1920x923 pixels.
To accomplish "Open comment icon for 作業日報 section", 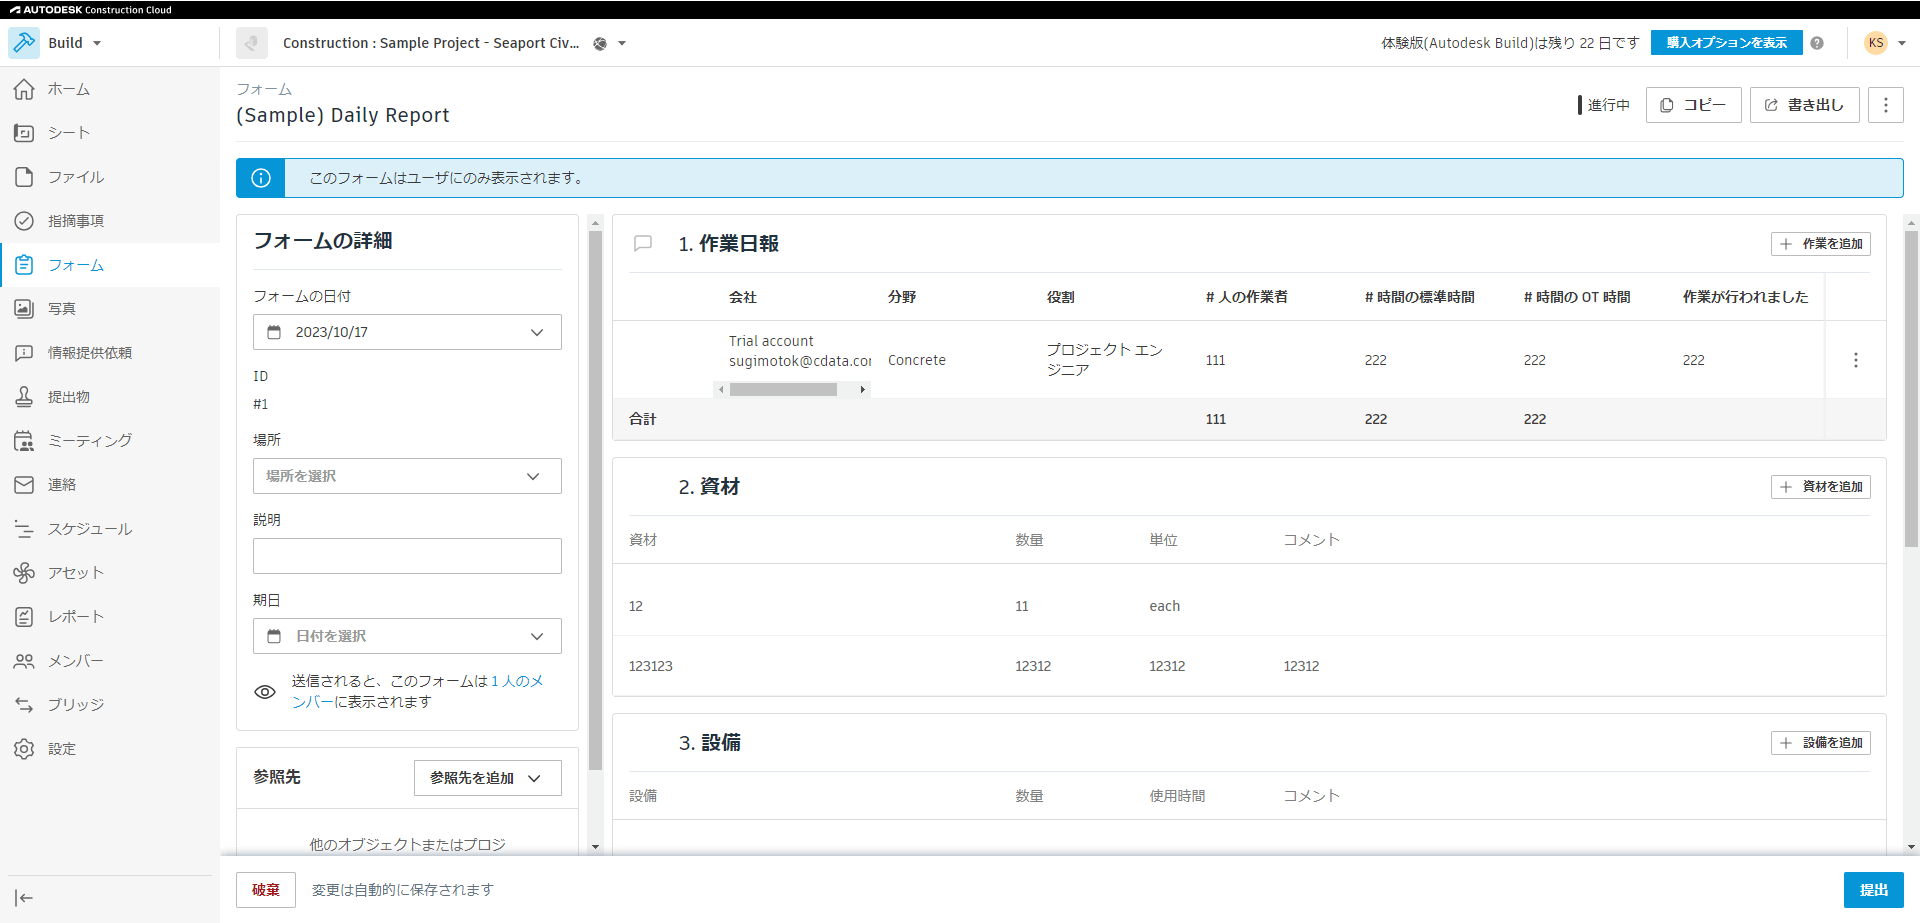I will 643,243.
